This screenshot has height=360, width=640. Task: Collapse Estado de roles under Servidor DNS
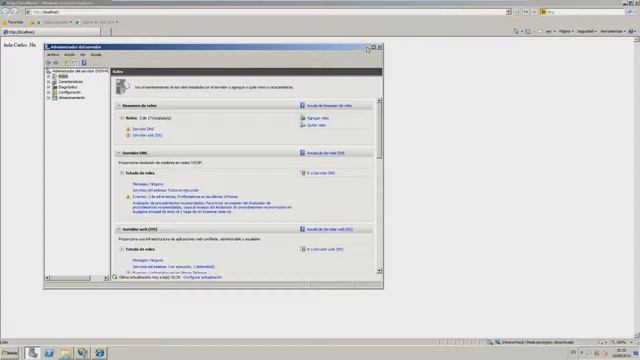[x=122, y=173]
